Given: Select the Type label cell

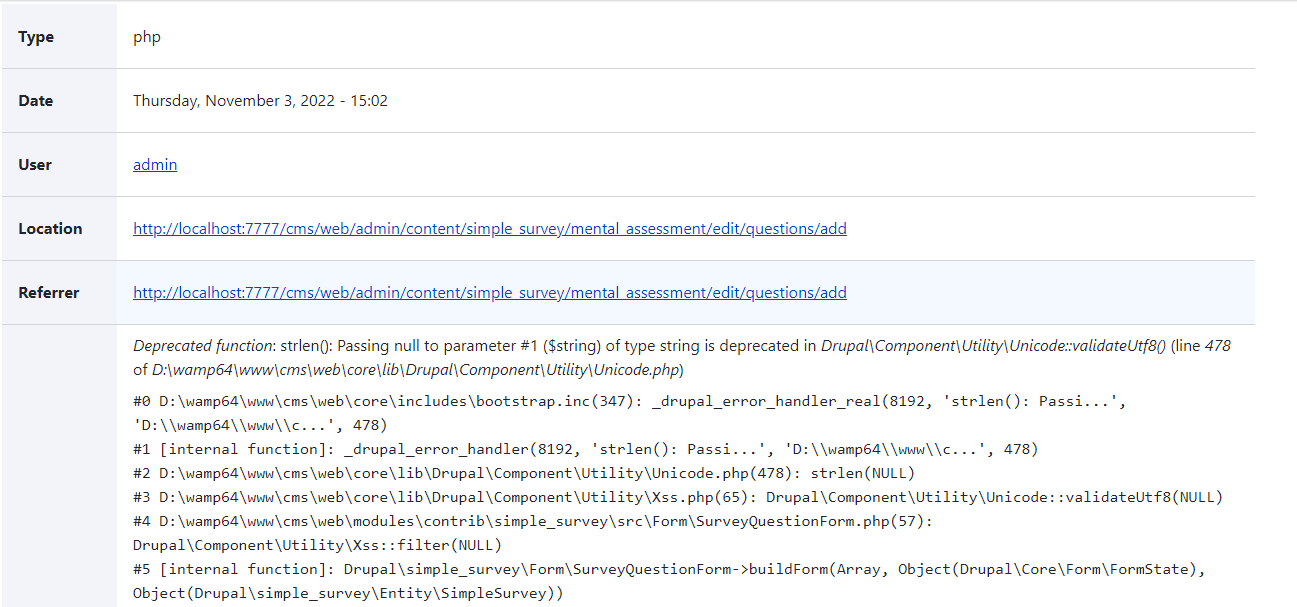Looking at the screenshot, I should [x=59, y=37].
